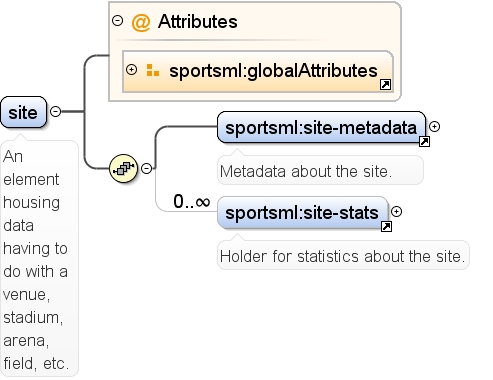Follow the site-stats reference arrow
Image resolution: width=493 pixels, height=380 pixels.
386,226
